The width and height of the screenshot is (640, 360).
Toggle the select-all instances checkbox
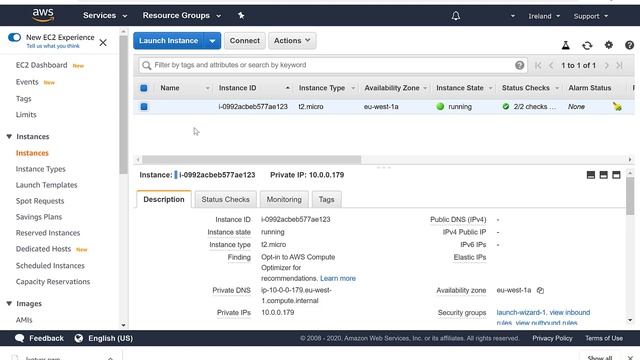click(x=144, y=88)
